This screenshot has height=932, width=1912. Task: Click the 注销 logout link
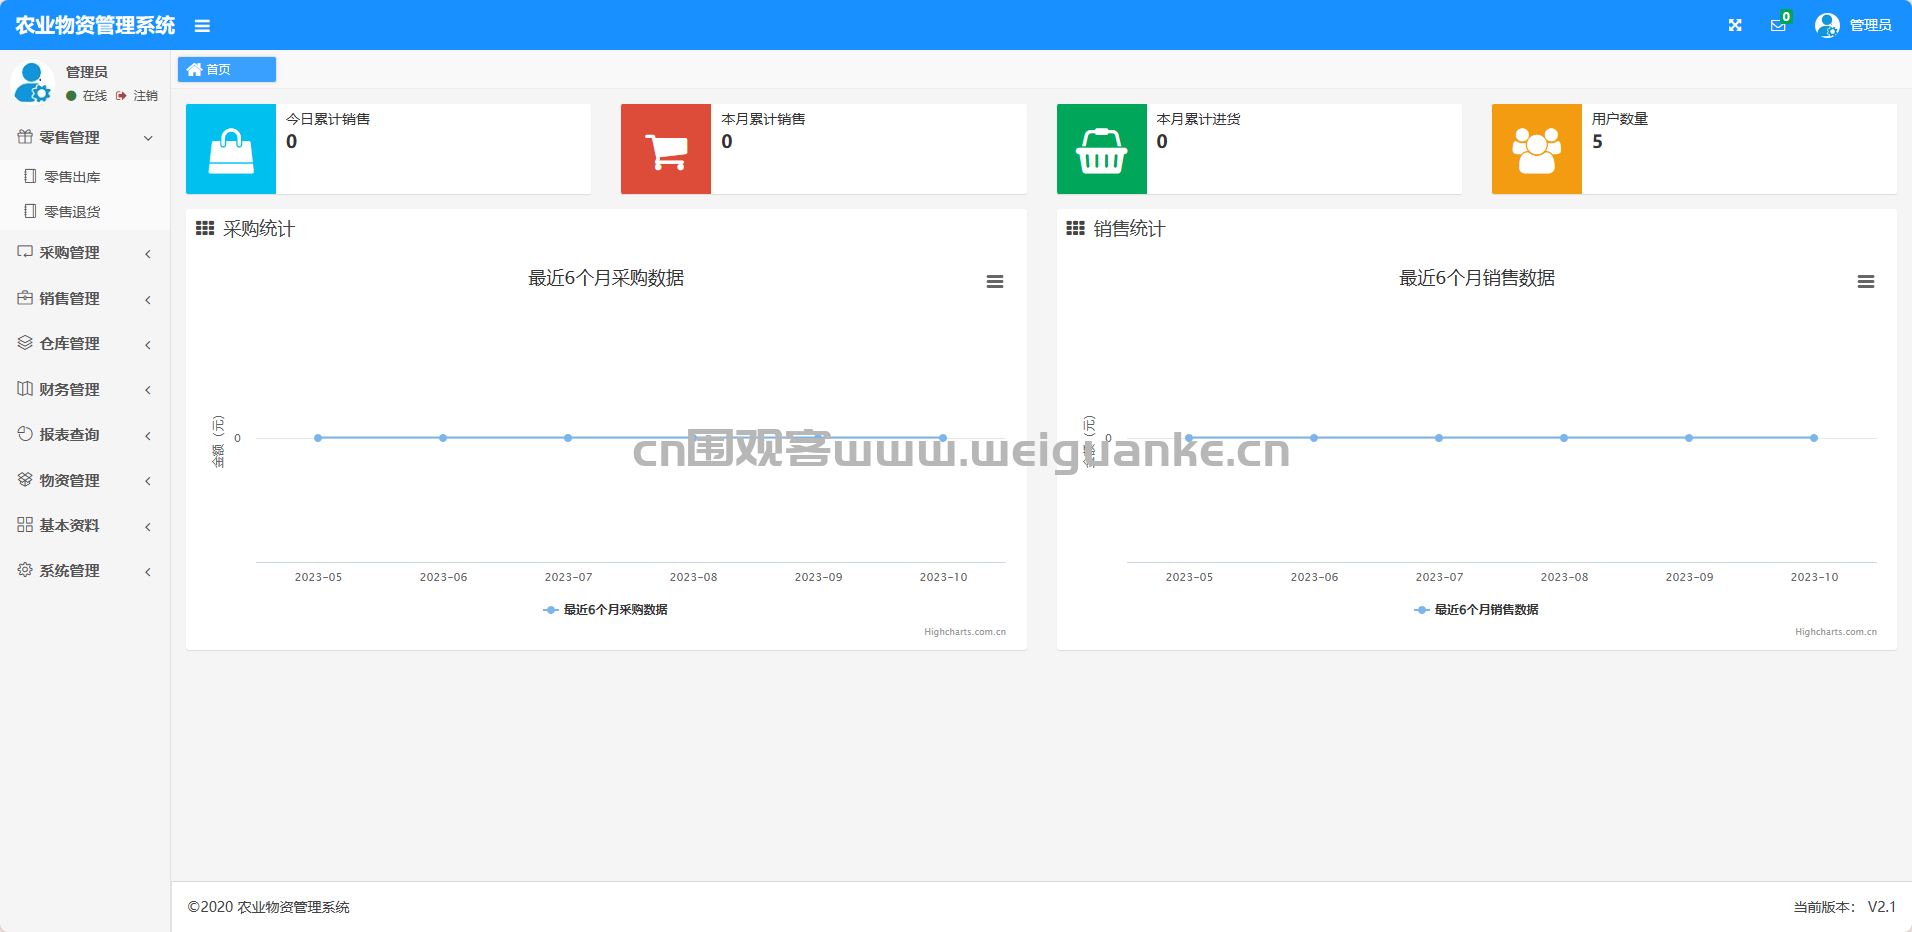pos(137,96)
